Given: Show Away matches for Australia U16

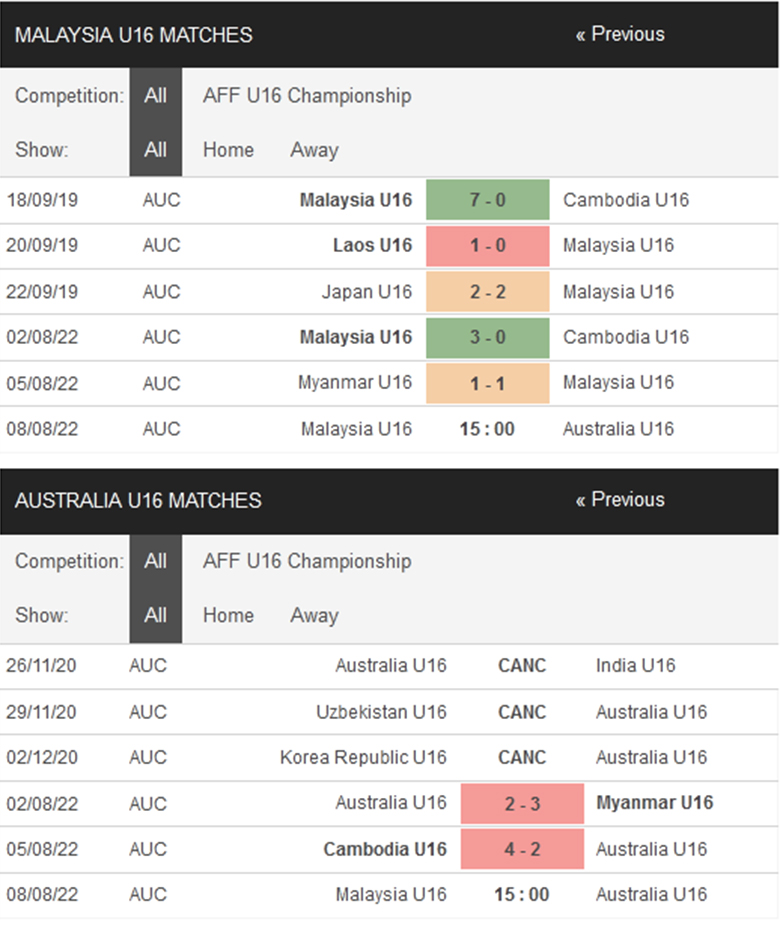Looking at the screenshot, I should coord(314,615).
